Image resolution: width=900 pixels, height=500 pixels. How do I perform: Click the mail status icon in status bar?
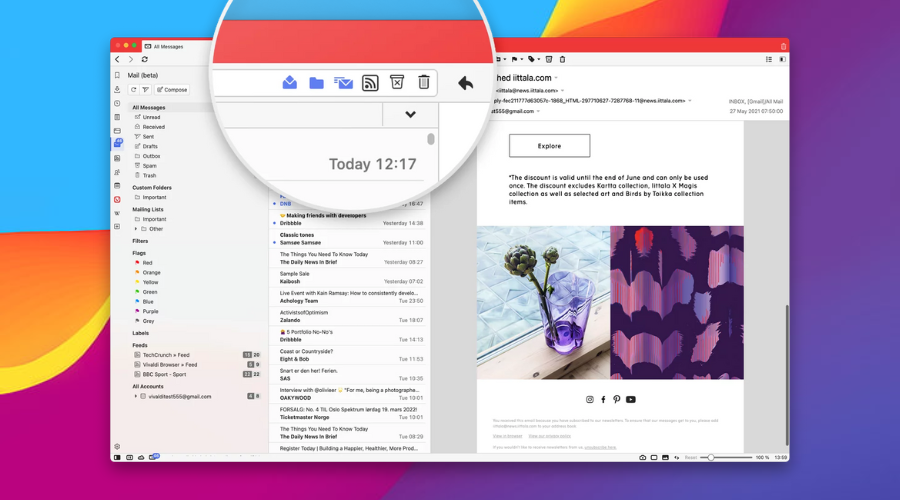153,457
